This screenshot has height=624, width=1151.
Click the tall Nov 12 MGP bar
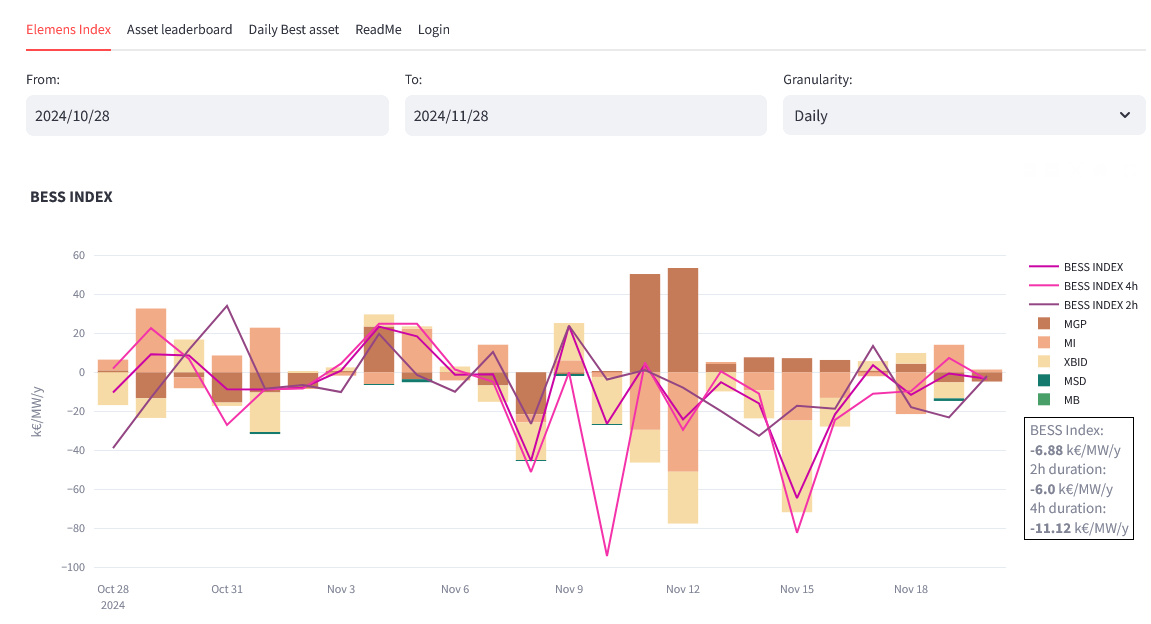click(x=683, y=320)
